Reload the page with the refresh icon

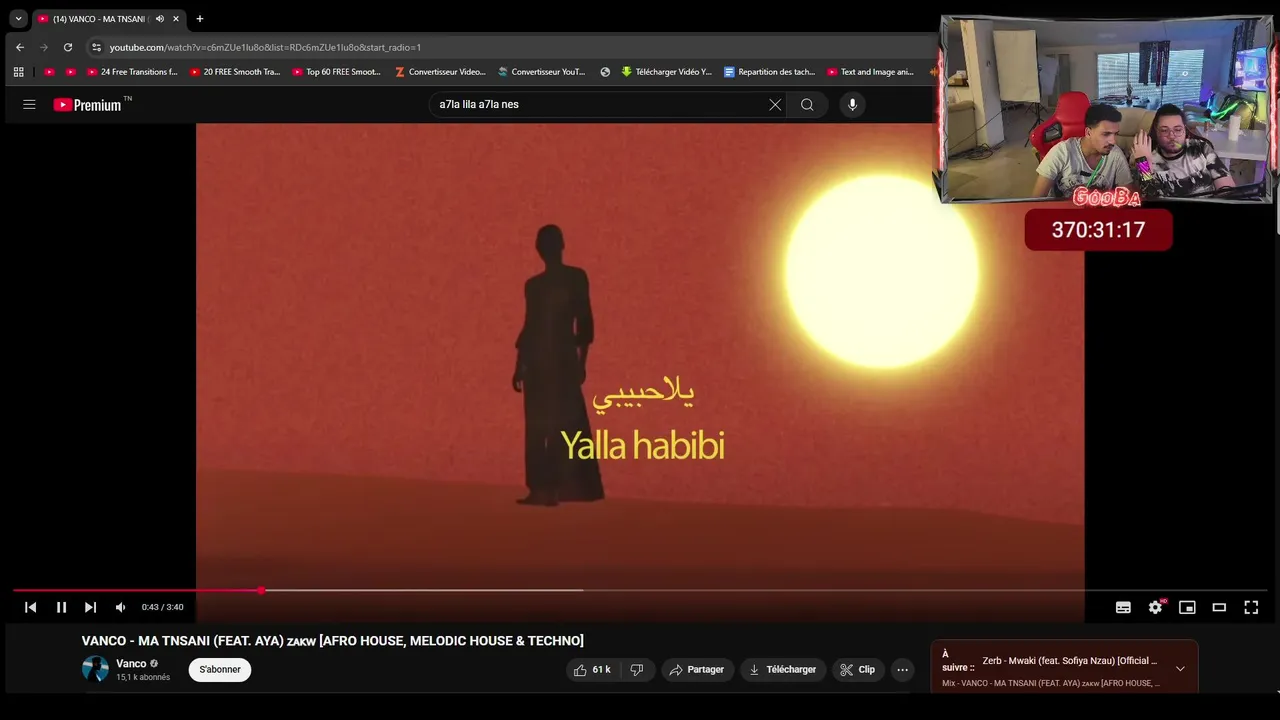(68, 47)
